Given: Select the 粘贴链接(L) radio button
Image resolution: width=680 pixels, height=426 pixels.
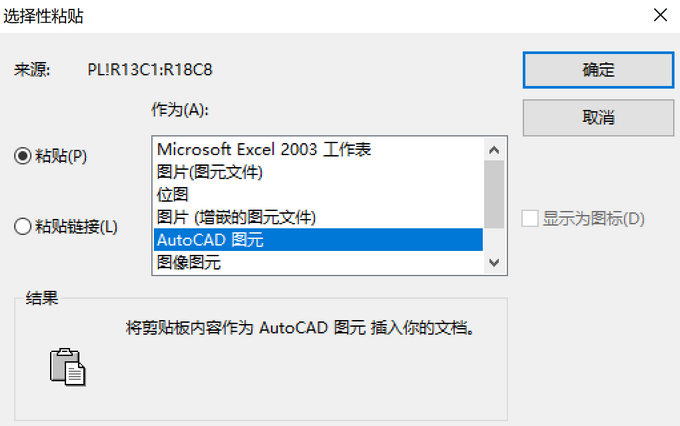Looking at the screenshot, I should pos(23,226).
